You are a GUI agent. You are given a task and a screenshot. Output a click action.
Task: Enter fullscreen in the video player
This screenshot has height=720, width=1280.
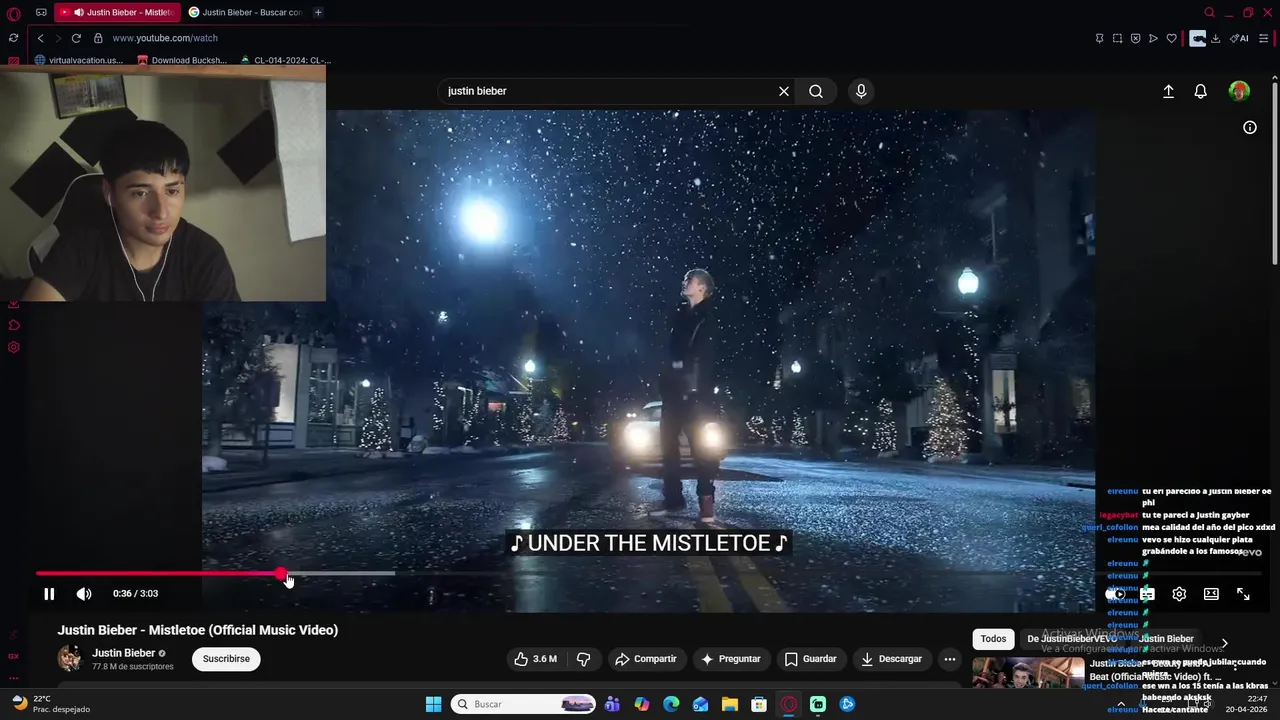1243,594
